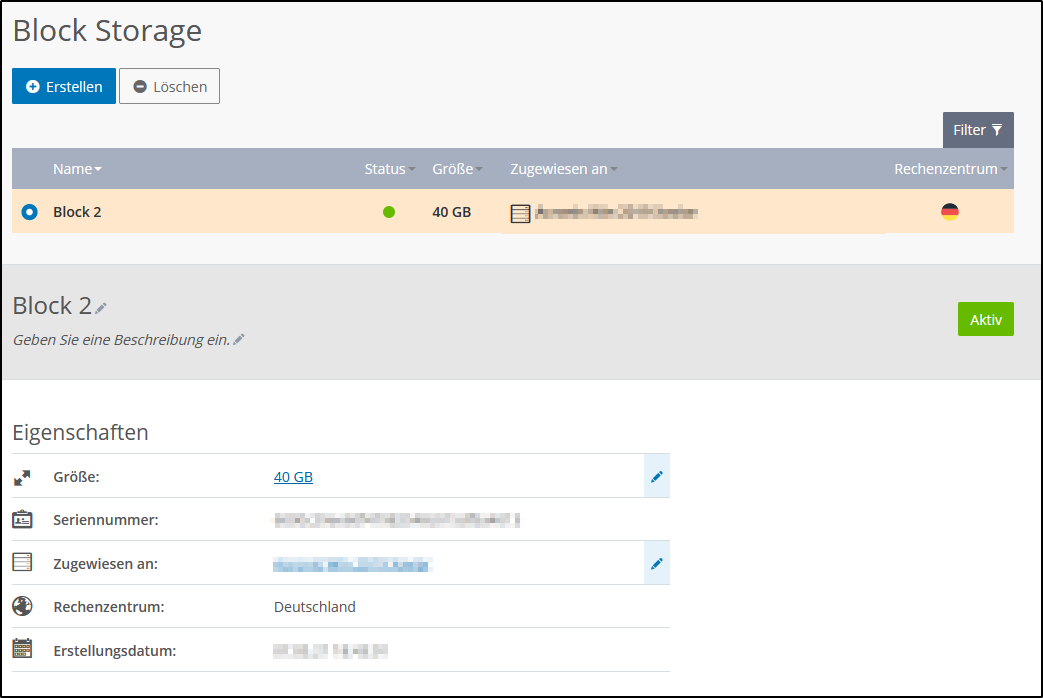The width and height of the screenshot is (1043, 698).
Task: Click the resize arrows icon beside Größe
Action: click(x=22, y=476)
